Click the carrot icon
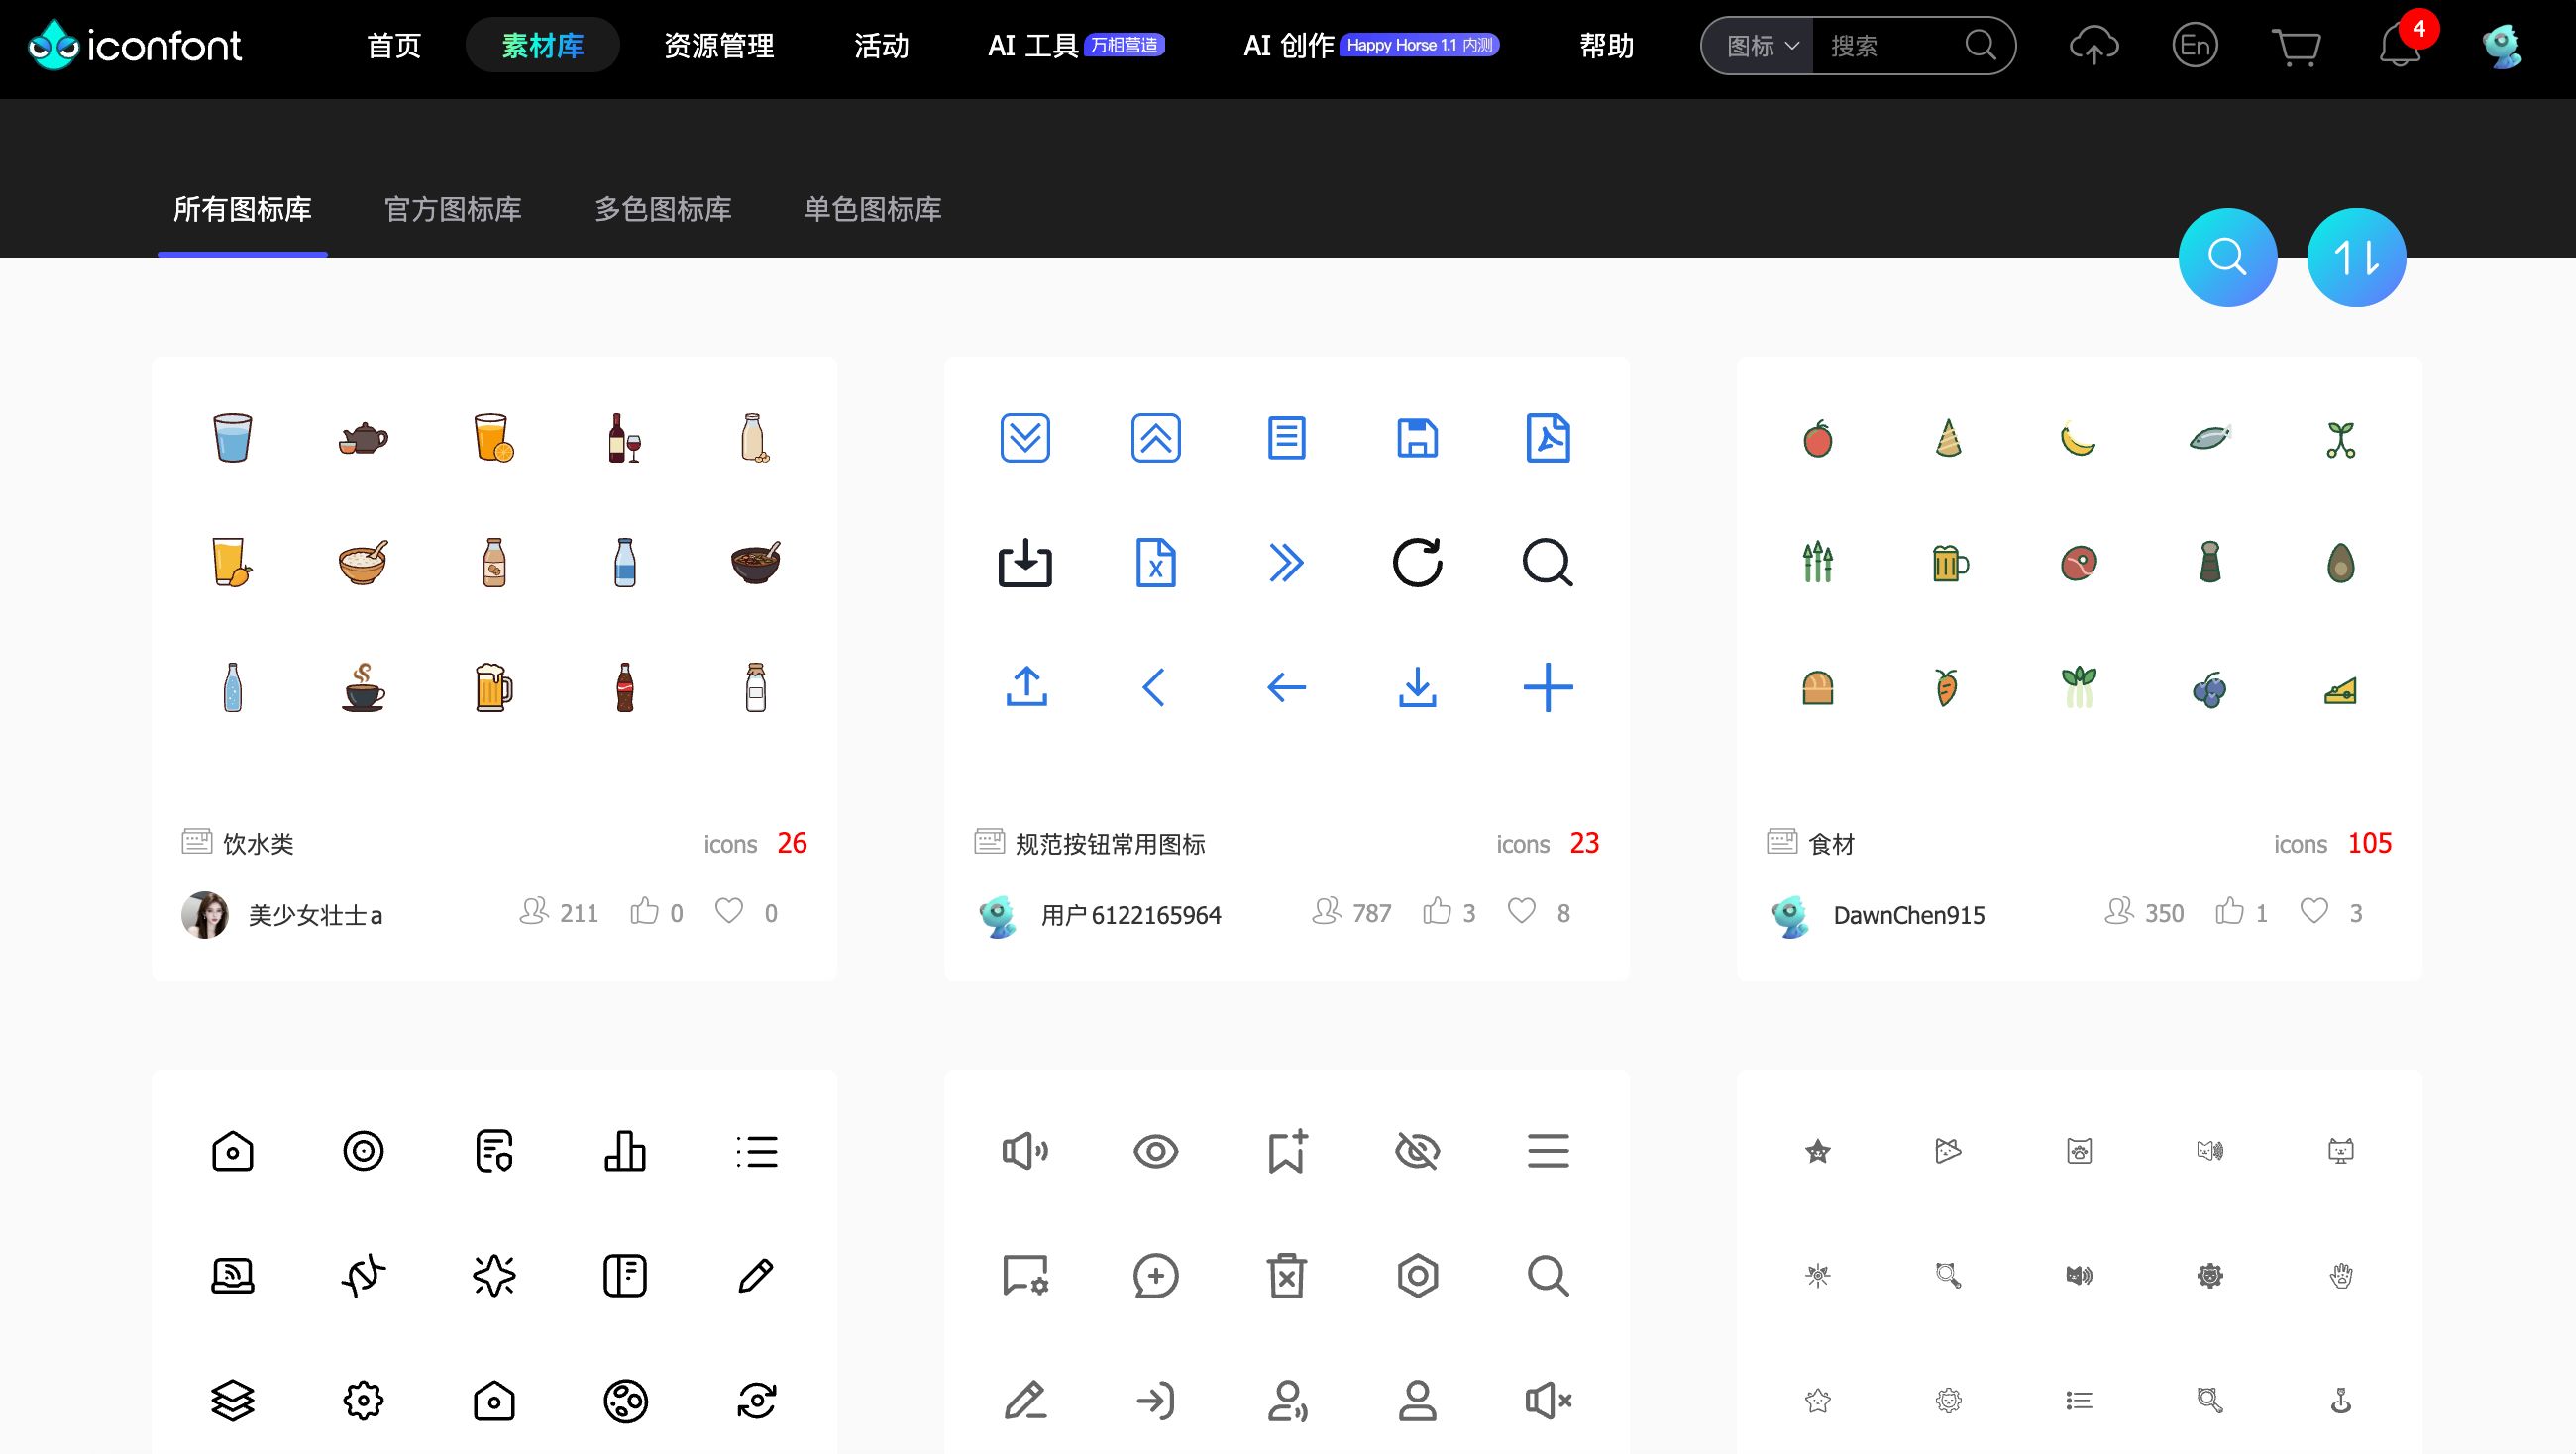Image resolution: width=2576 pixels, height=1454 pixels. (x=1946, y=688)
